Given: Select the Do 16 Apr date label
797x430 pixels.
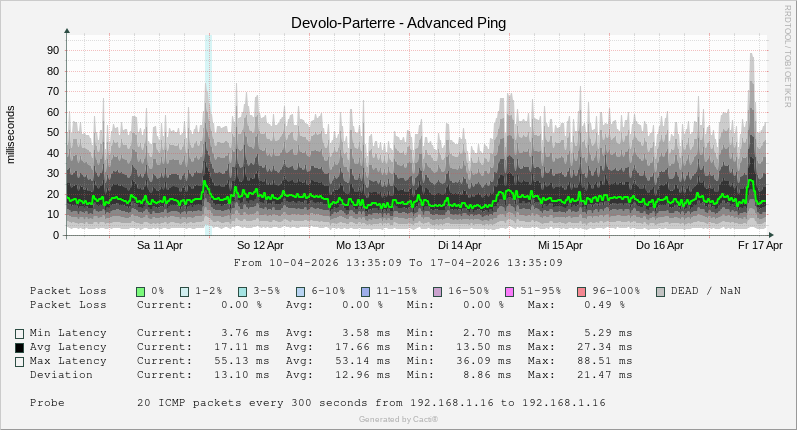Looking at the screenshot, I should point(660,245).
